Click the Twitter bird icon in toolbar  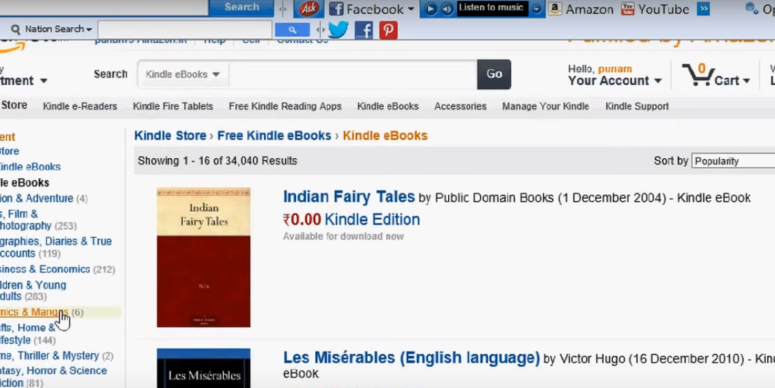338,30
